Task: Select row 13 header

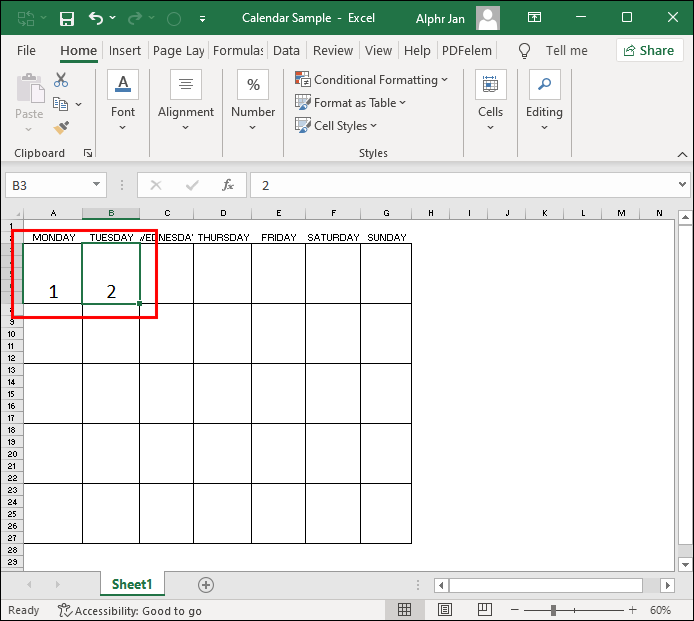Action: tap(12, 370)
